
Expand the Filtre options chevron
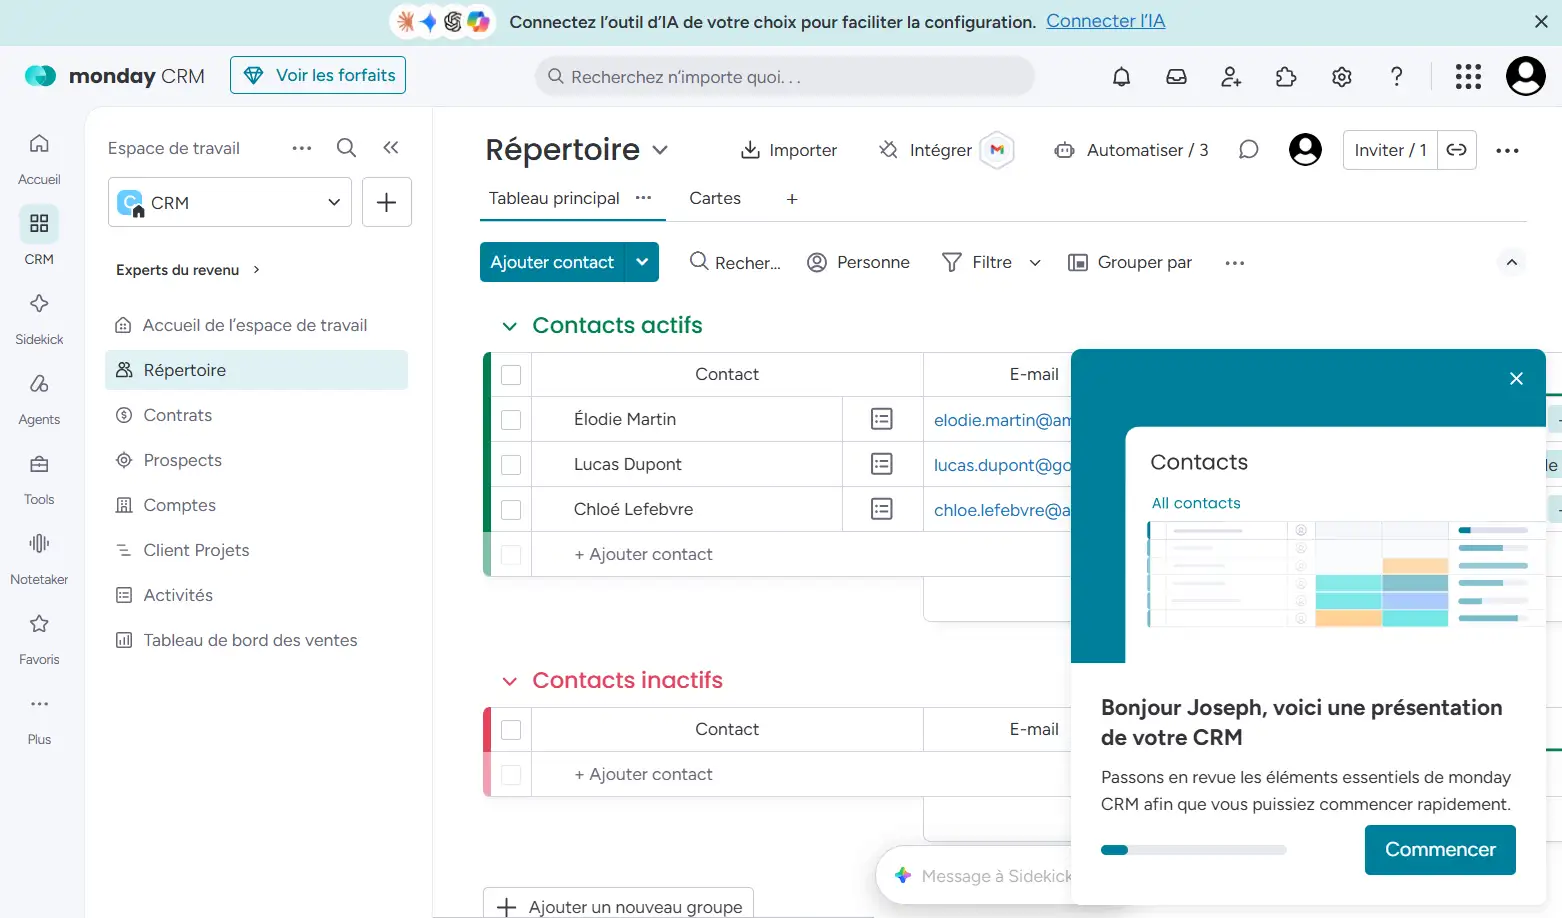pos(1035,263)
